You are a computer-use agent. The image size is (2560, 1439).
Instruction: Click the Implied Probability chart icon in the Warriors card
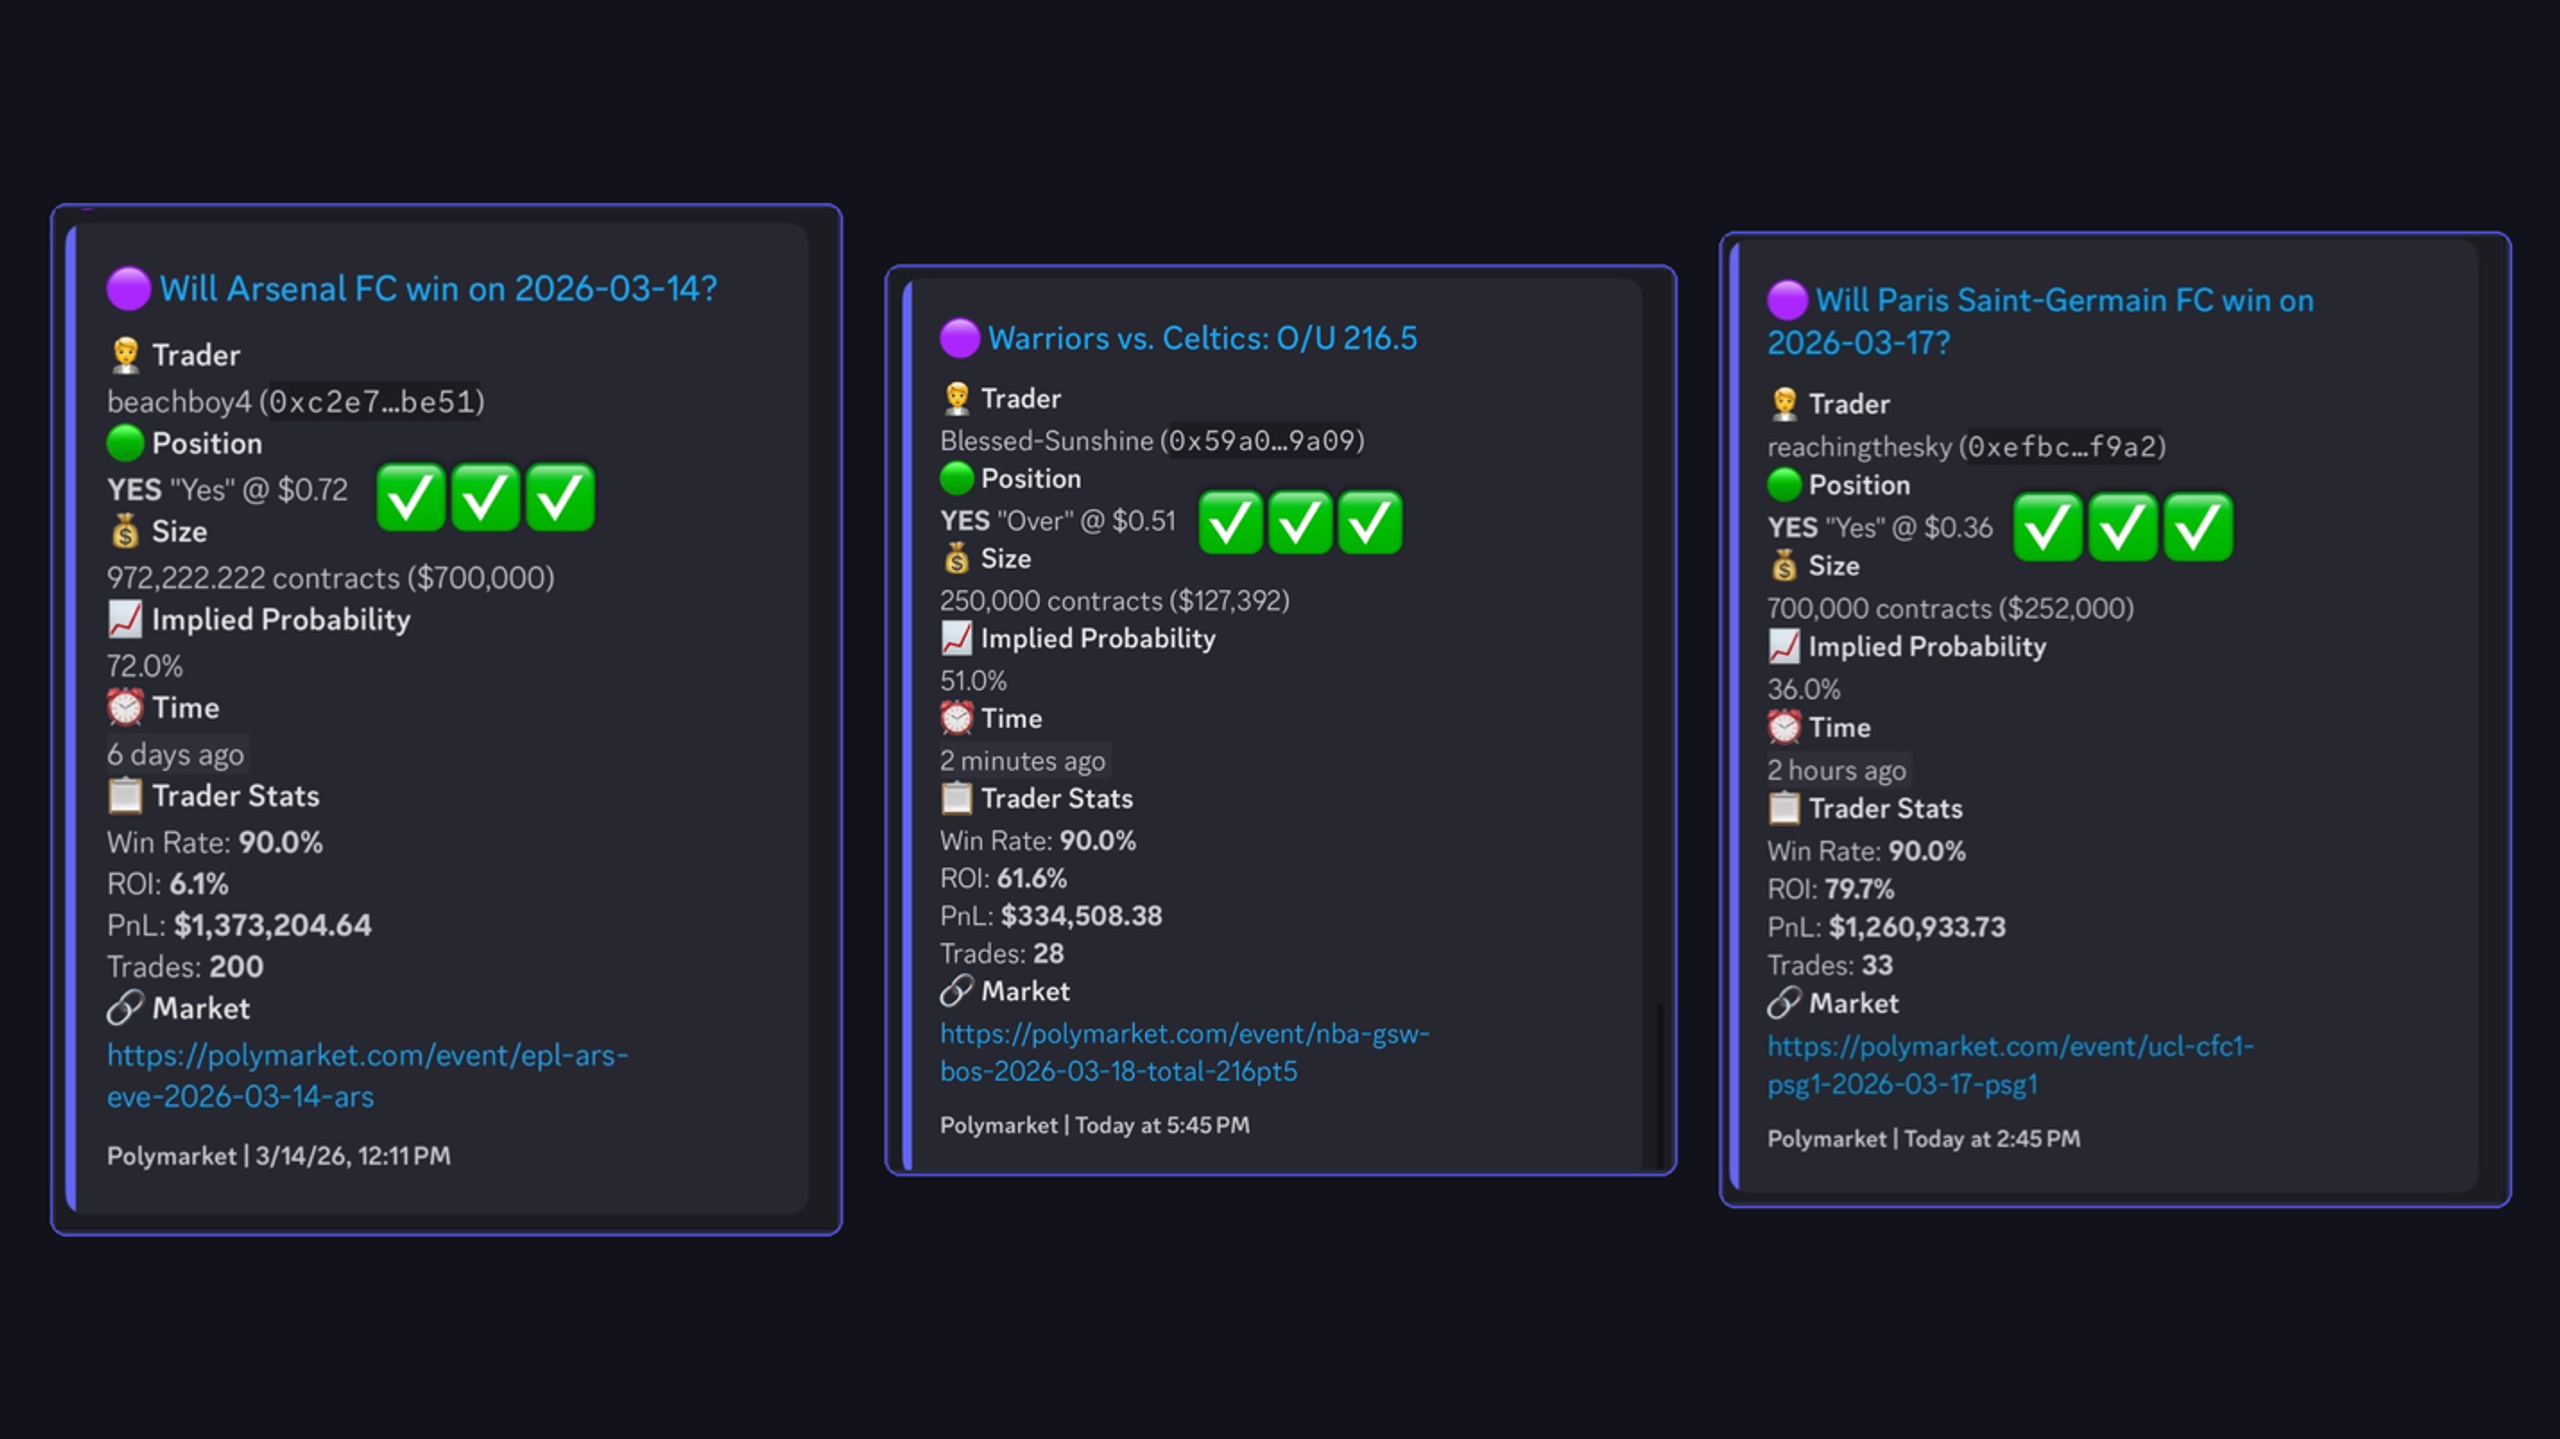coord(957,638)
